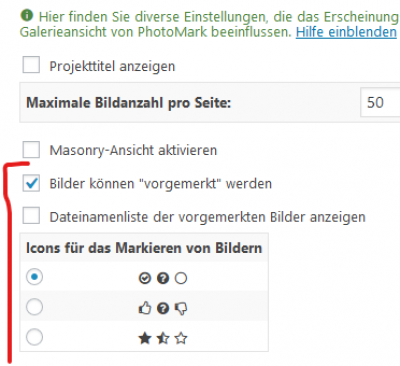400x366 pixels.
Task: Uncheck Bilder können vorgemerkt werden
Action: tap(31, 183)
